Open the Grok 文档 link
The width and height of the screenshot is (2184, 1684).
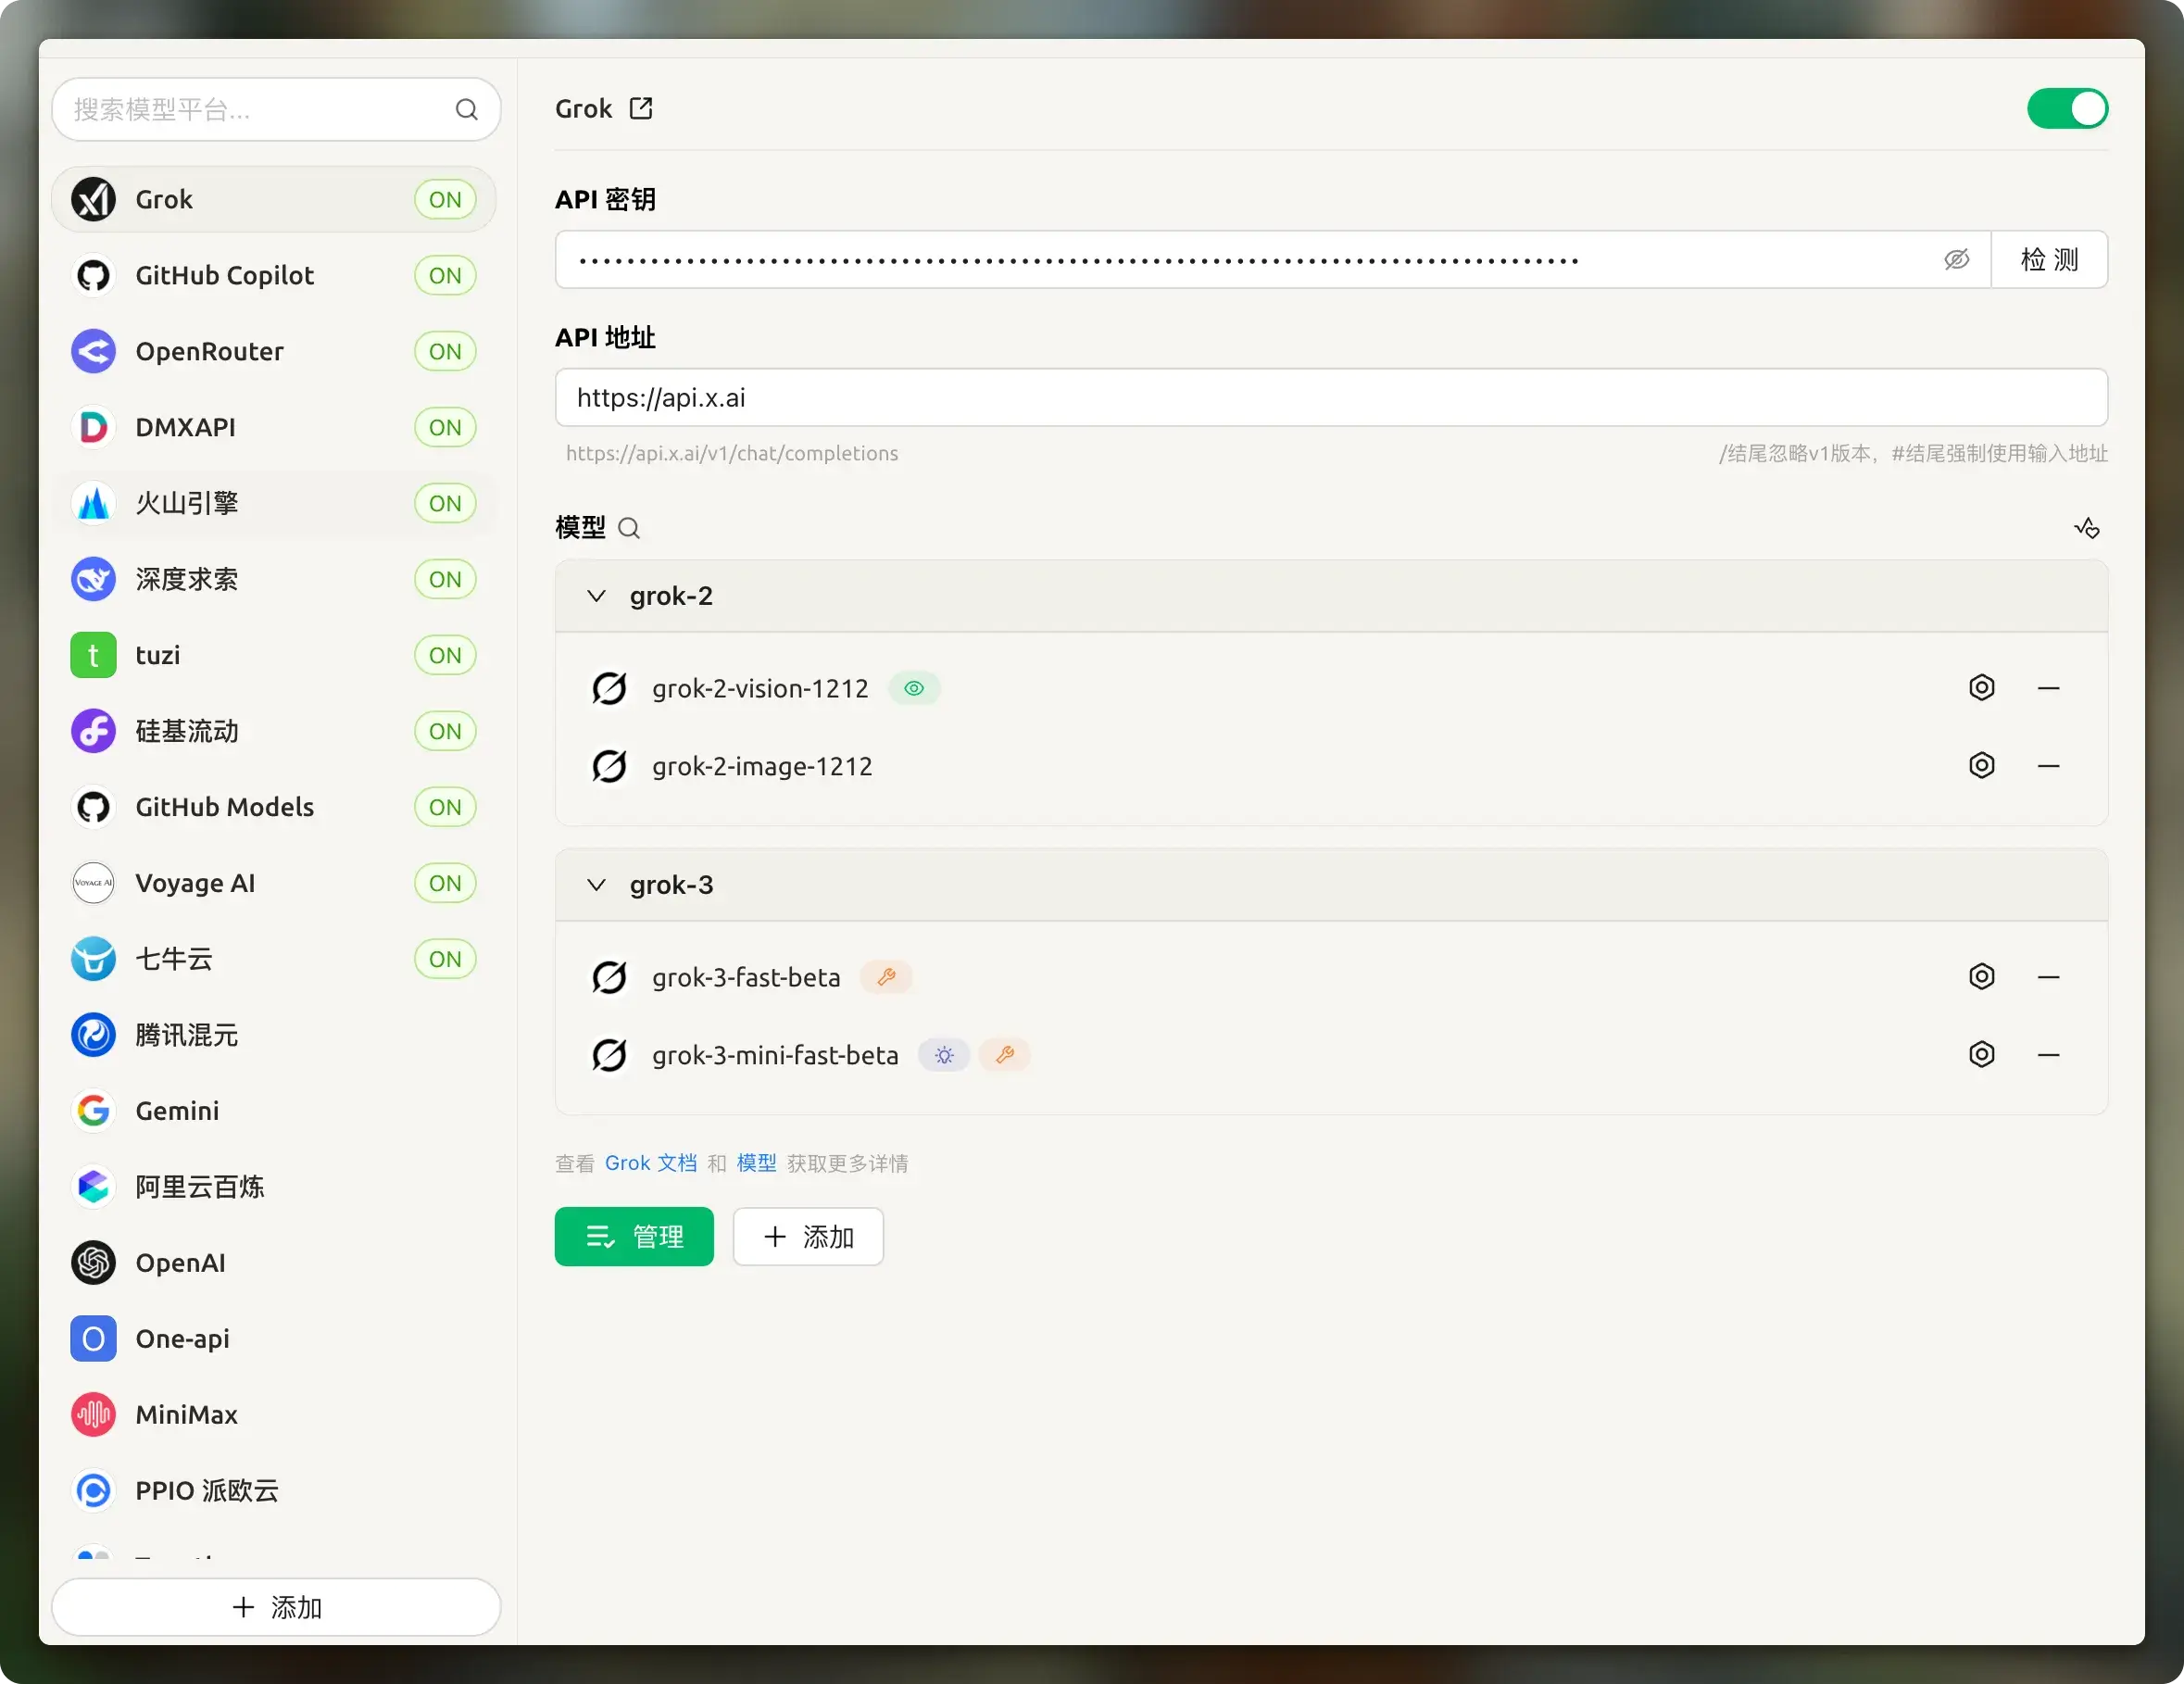click(650, 1163)
